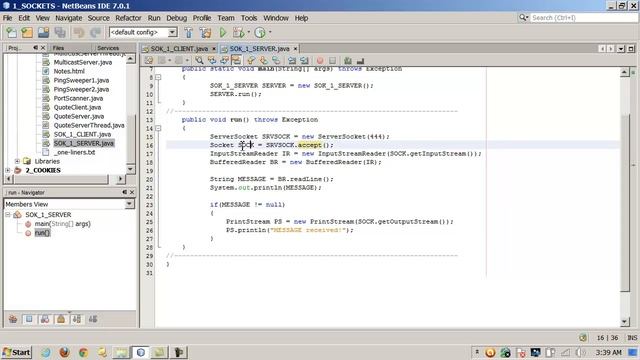Click the Build Project hammer icon
Screen dimensions: 640x360
[x=189, y=33]
